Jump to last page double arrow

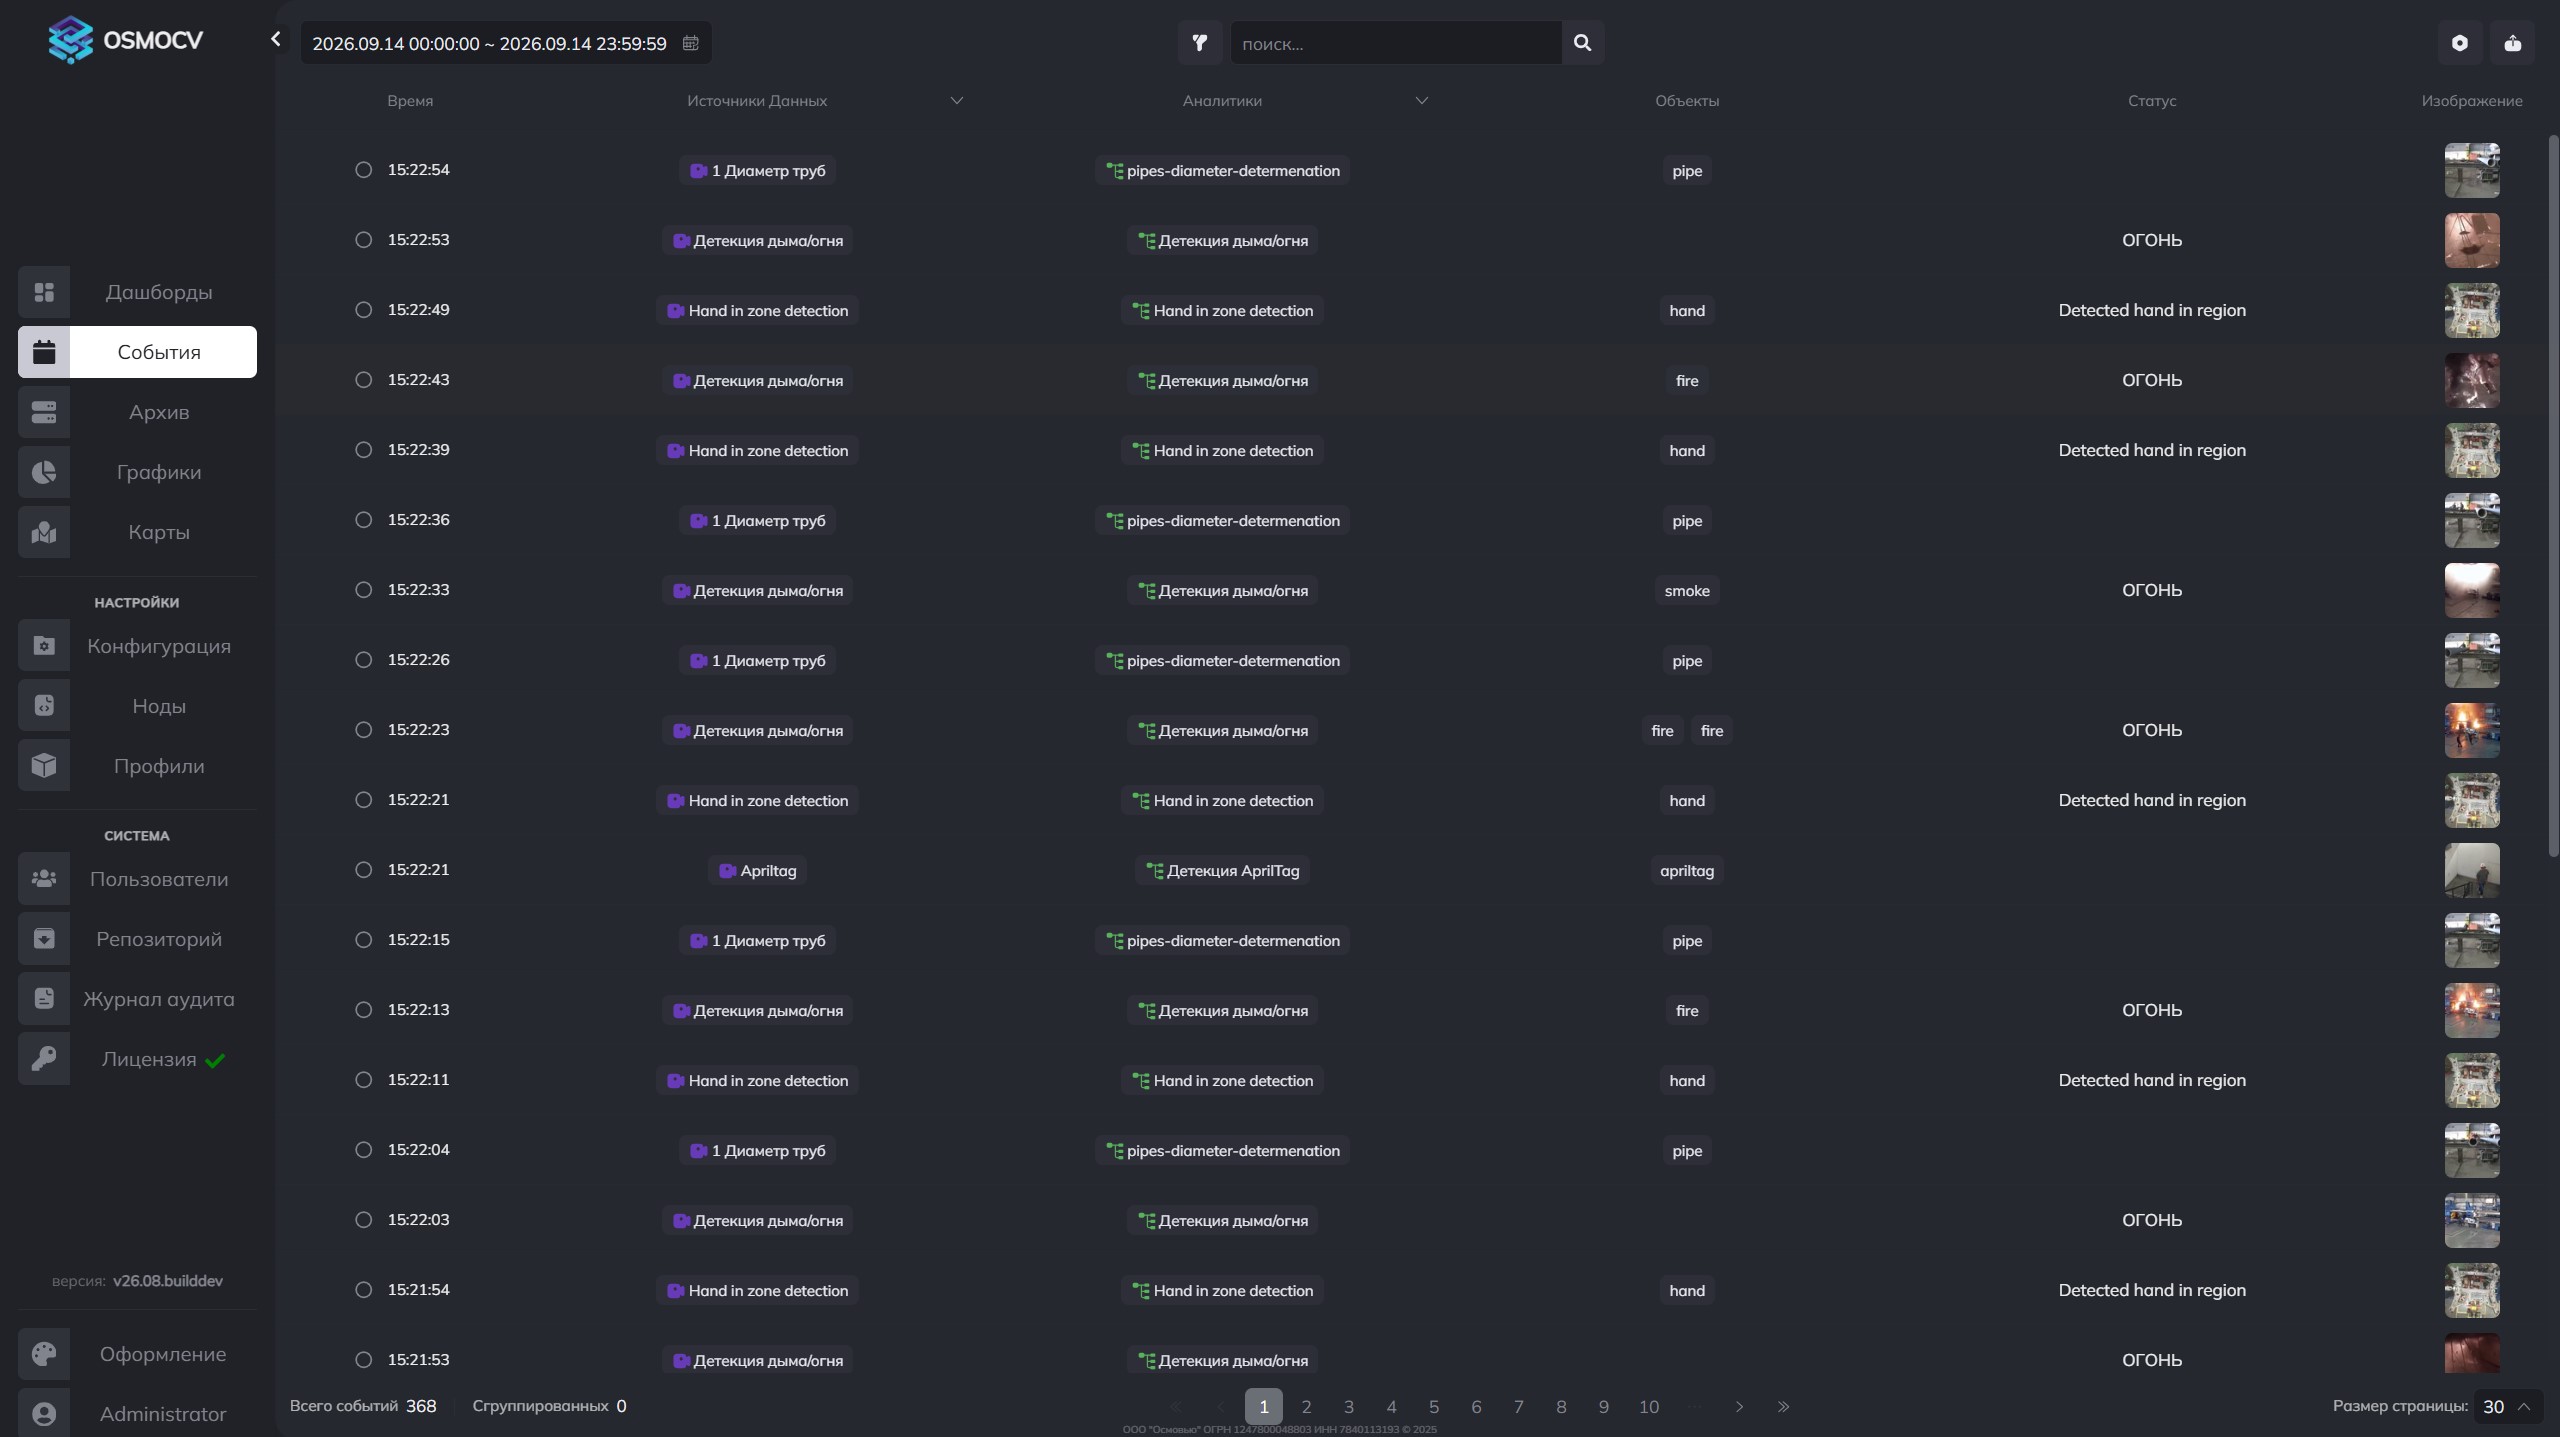[1783, 1407]
